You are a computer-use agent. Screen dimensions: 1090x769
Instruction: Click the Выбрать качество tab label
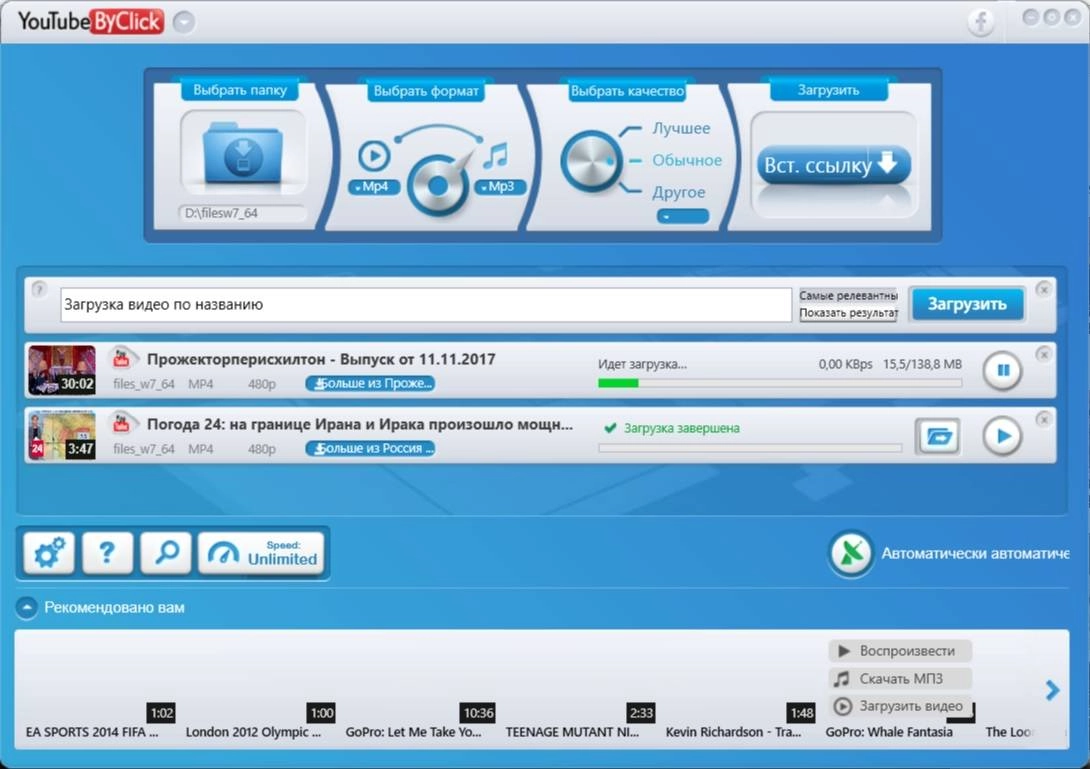[628, 90]
